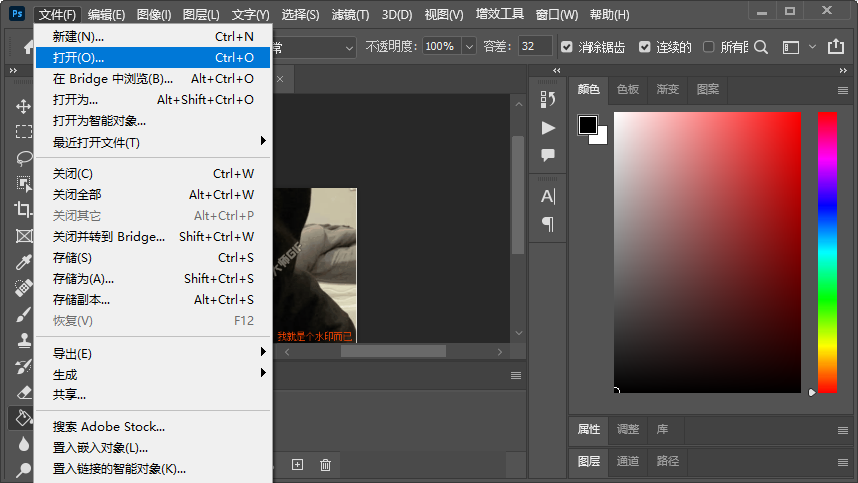Uncheck the 连续的 checkbox
The height and width of the screenshot is (483, 858).
point(644,47)
